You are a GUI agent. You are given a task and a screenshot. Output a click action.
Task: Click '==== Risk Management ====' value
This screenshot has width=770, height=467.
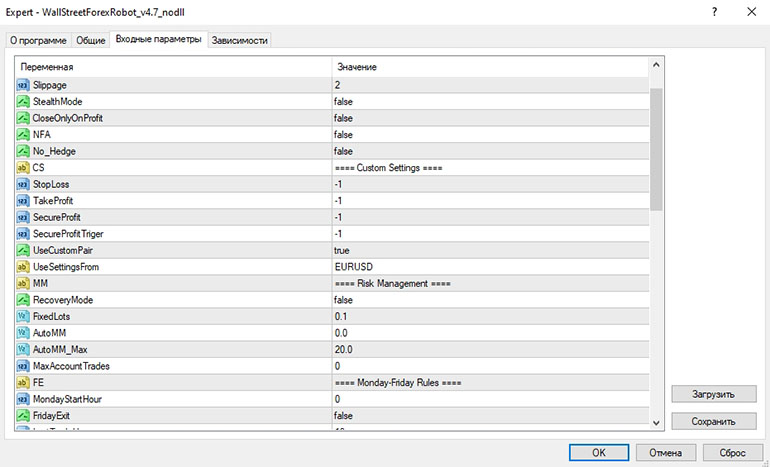pos(392,283)
